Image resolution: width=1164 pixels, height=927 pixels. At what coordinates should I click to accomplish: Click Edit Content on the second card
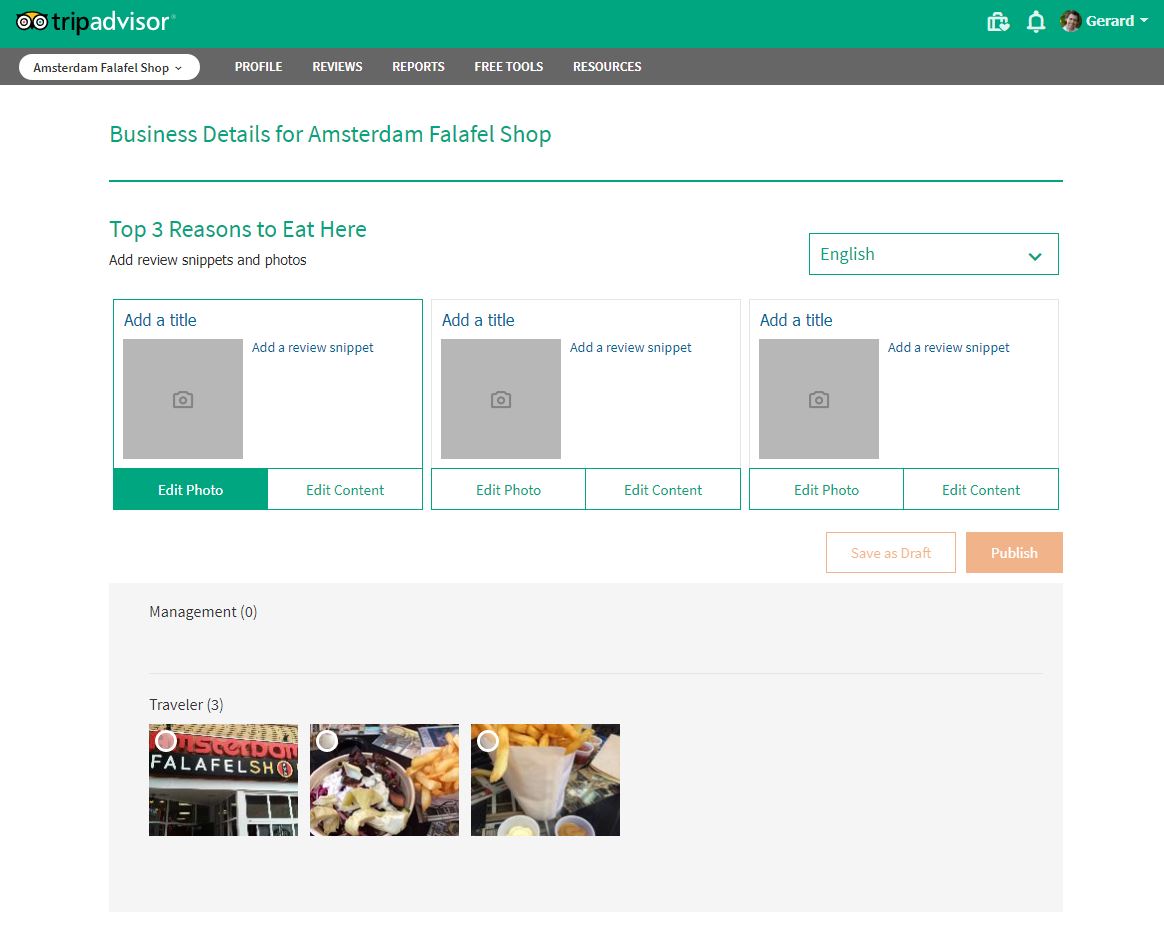[x=663, y=490]
